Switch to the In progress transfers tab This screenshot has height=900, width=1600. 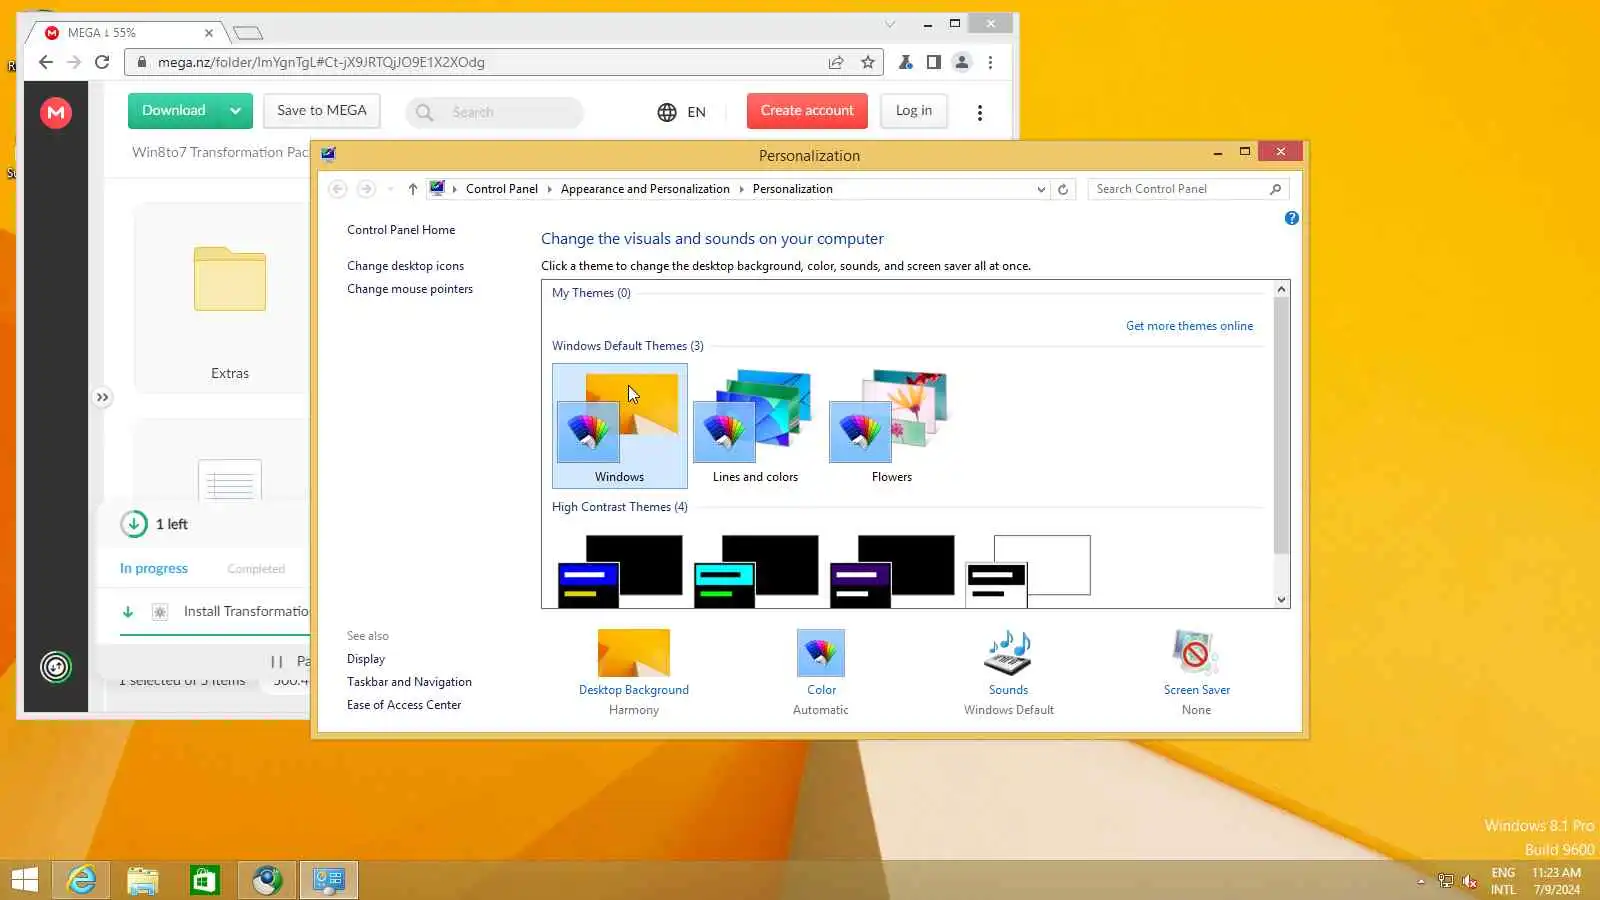154,568
